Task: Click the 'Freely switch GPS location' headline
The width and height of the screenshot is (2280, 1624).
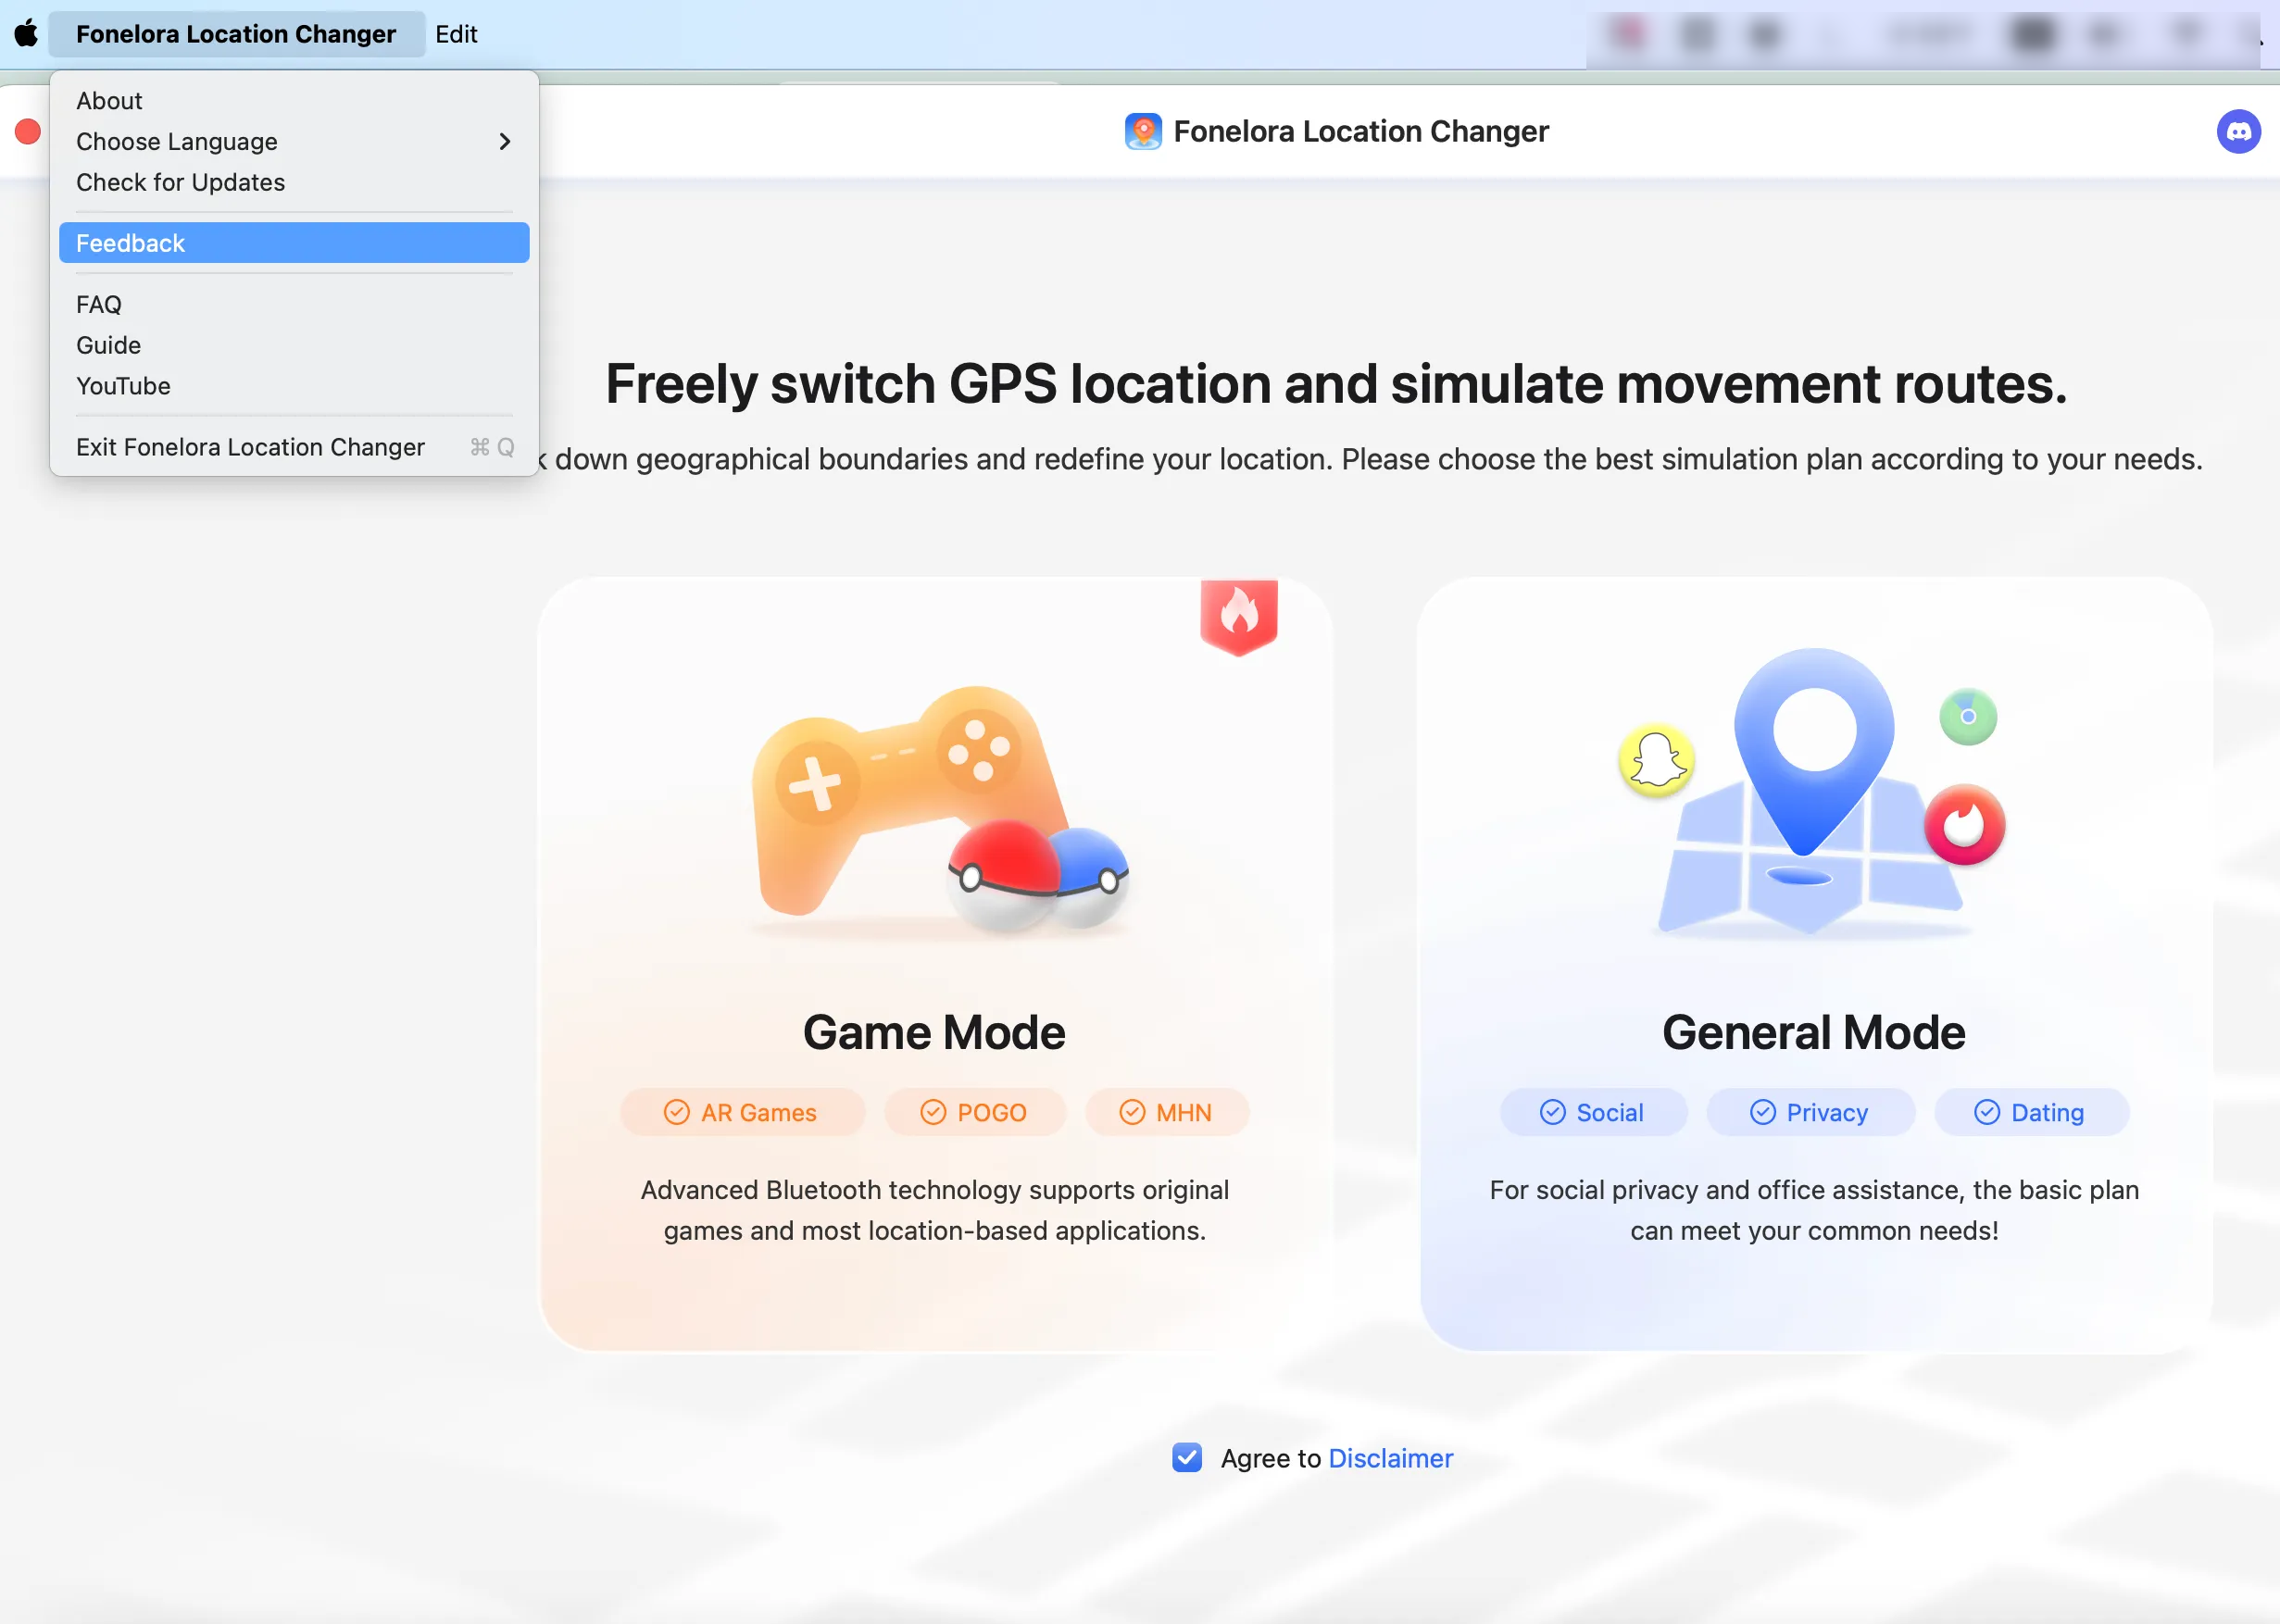Action: pyautogui.click(x=1336, y=384)
